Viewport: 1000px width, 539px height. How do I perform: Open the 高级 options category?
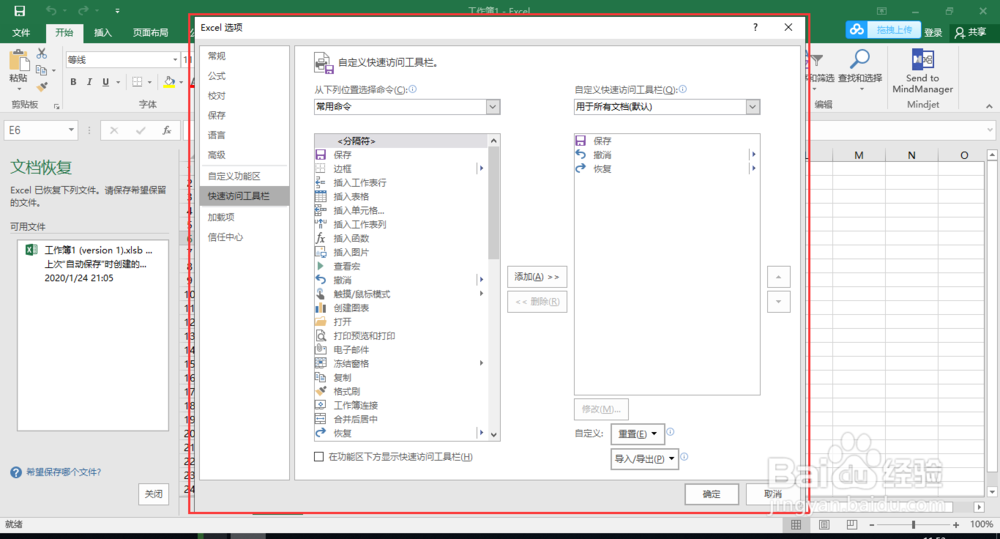(217, 155)
